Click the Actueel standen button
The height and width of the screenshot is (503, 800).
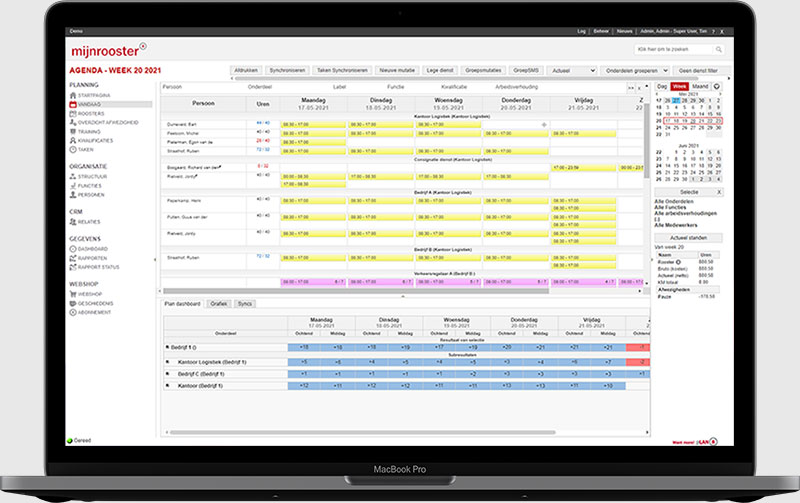point(690,236)
